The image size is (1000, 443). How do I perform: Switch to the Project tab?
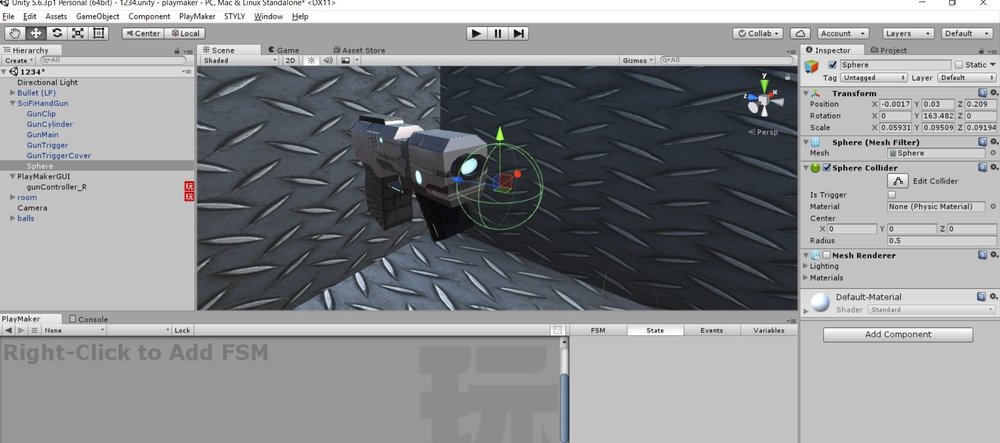tap(888, 50)
